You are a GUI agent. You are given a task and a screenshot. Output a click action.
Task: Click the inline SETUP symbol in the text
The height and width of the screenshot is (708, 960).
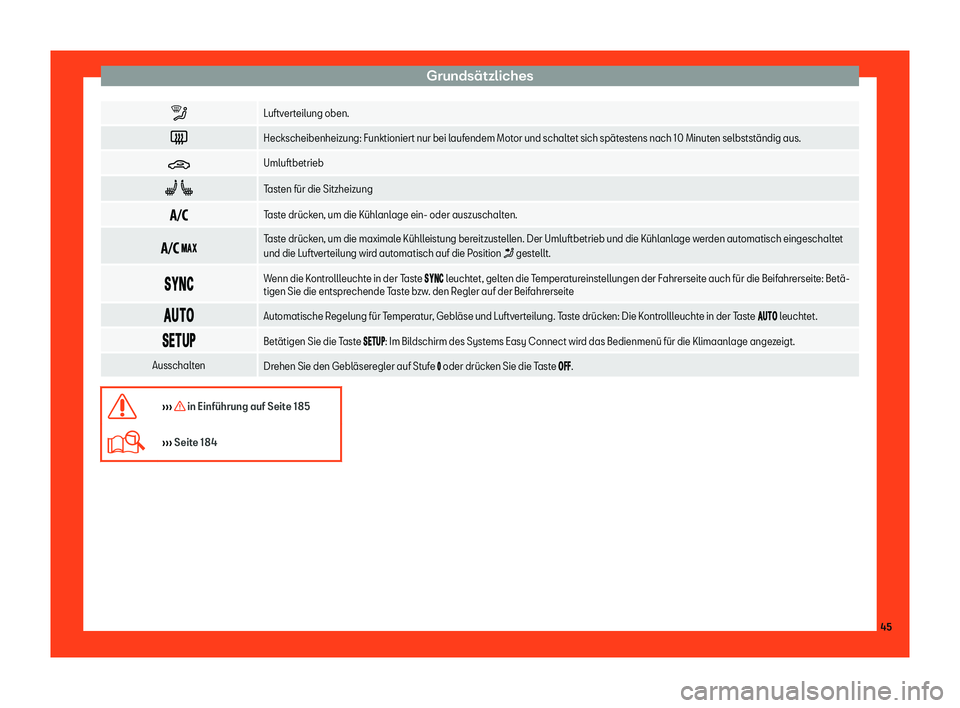coord(374,342)
